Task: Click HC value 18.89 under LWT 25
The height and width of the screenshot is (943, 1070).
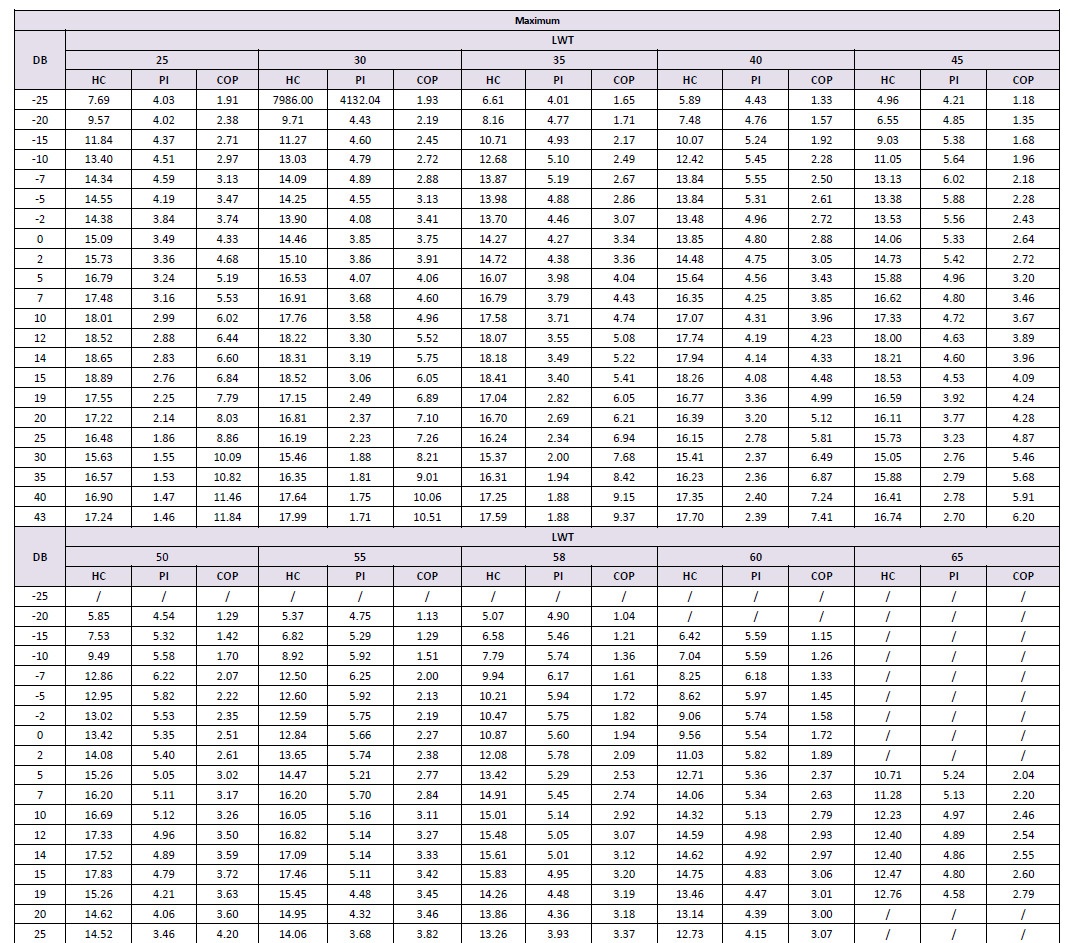Action: (x=98, y=378)
